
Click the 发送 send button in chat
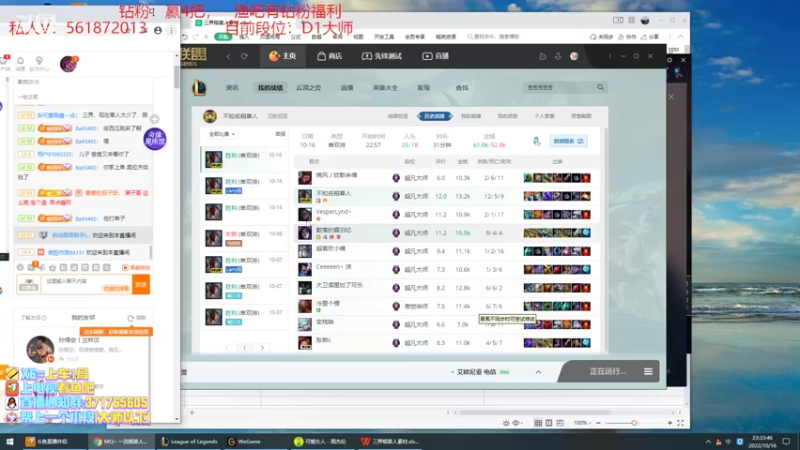[141, 284]
